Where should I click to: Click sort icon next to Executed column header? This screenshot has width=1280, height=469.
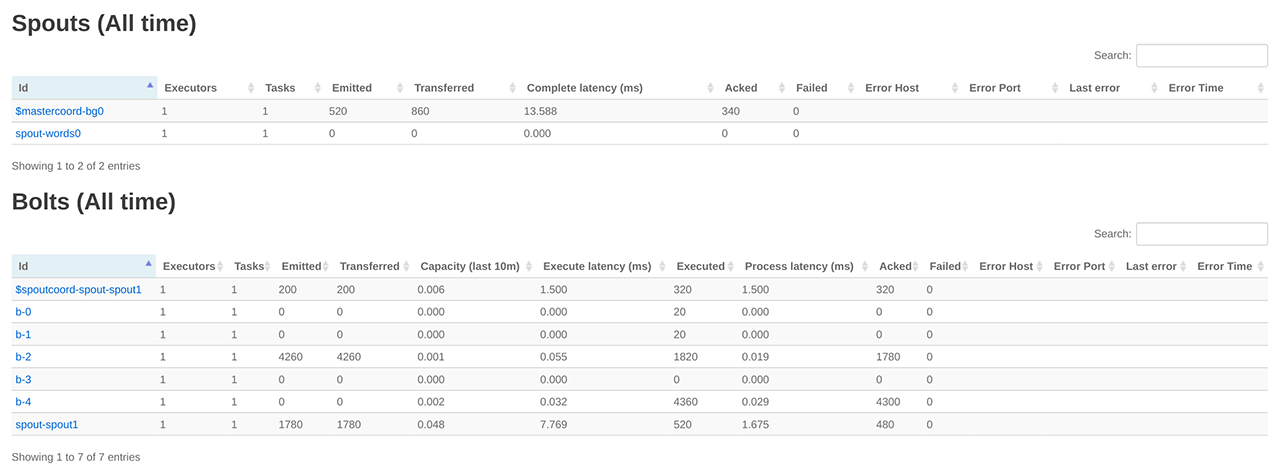point(730,266)
